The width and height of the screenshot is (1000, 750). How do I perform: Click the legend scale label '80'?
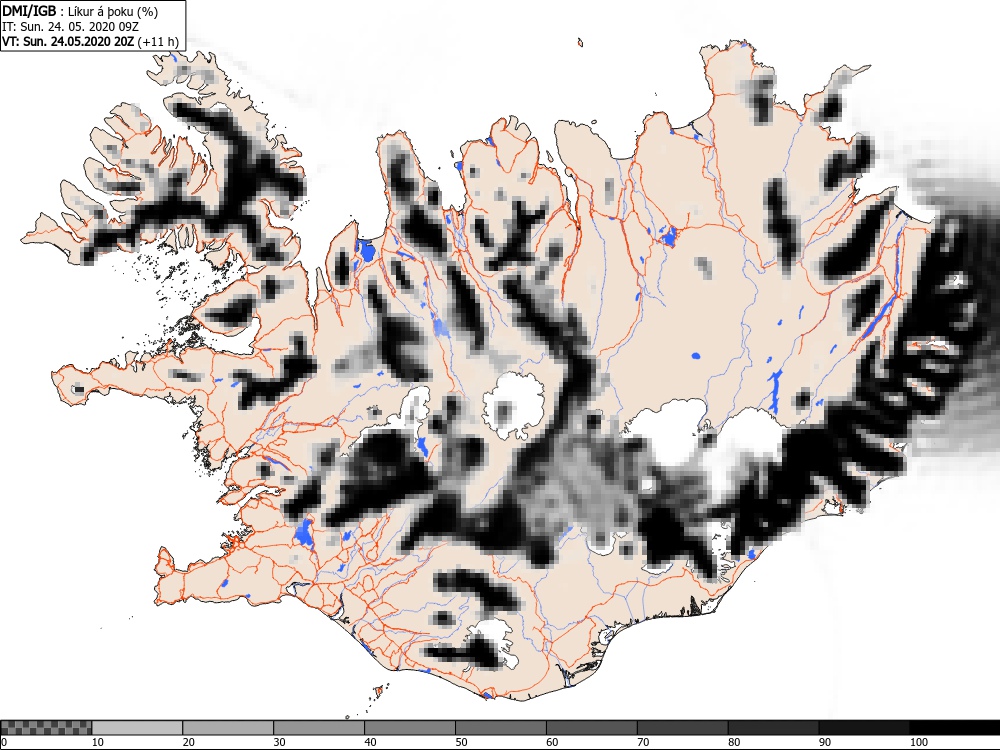click(734, 742)
